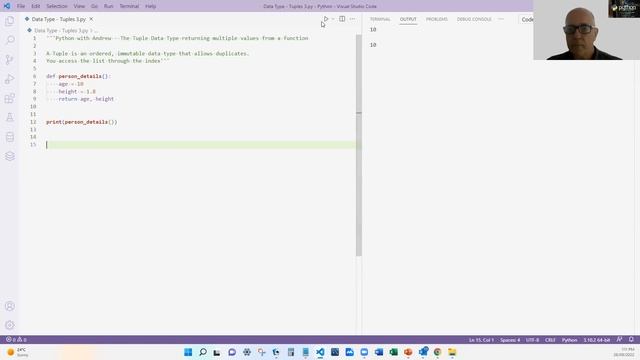Open the Edit menu

pyautogui.click(x=36, y=6)
